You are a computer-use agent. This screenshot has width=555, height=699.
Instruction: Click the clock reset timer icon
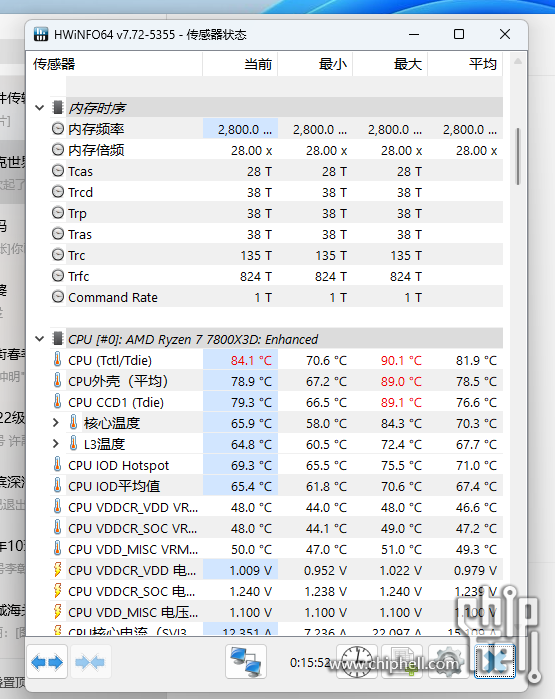pyautogui.click(x=357, y=662)
